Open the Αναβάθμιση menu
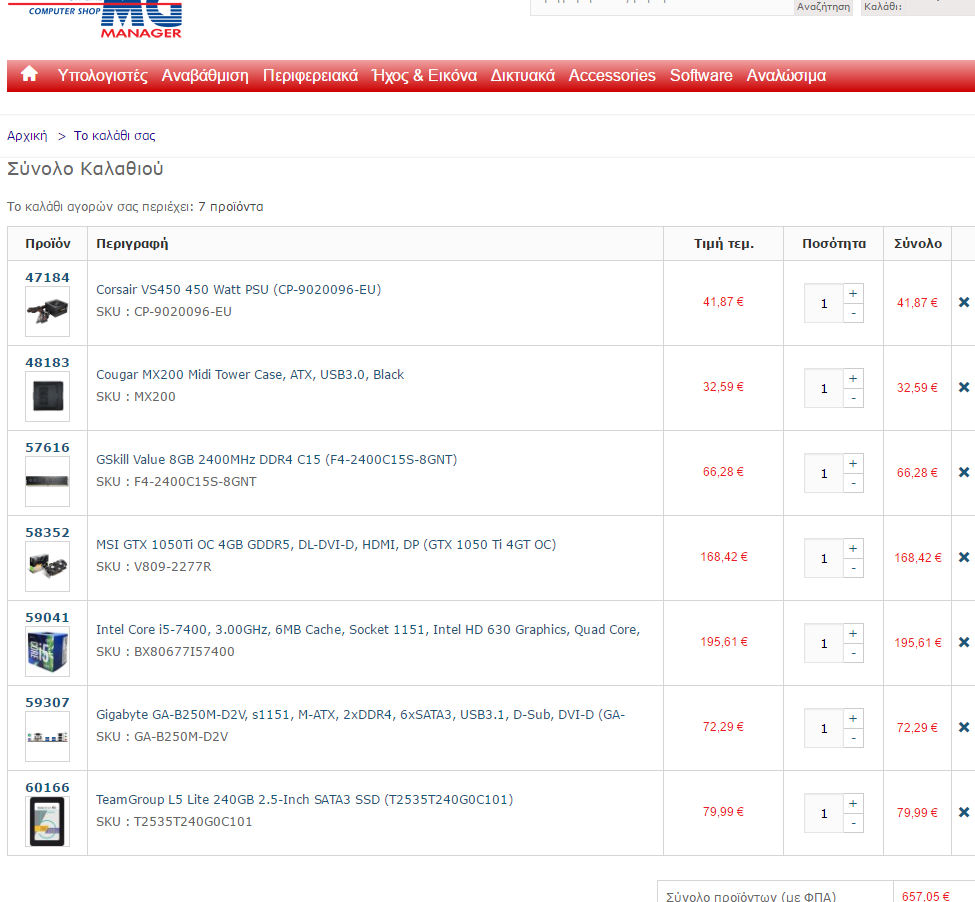Image resolution: width=975 pixels, height=902 pixels. tap(205, 75)
